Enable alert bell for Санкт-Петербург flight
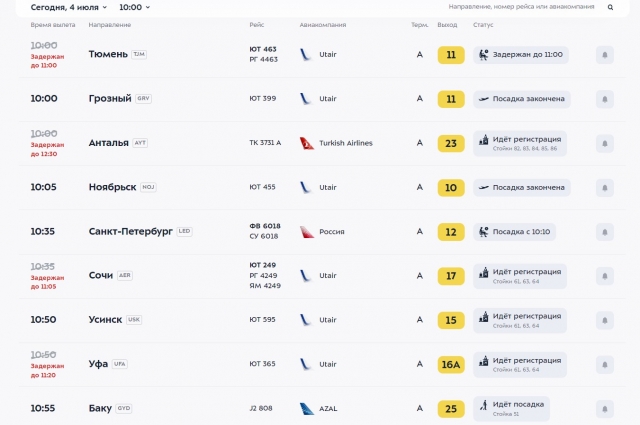Image resolution: width=640 pixels, height=425 pixels. point(605,232)
